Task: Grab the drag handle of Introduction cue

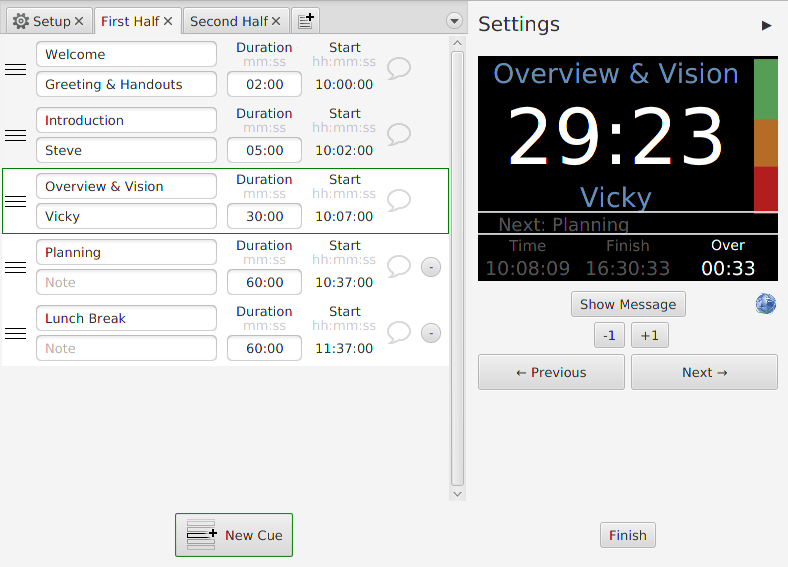Action: tap(16, 135)
